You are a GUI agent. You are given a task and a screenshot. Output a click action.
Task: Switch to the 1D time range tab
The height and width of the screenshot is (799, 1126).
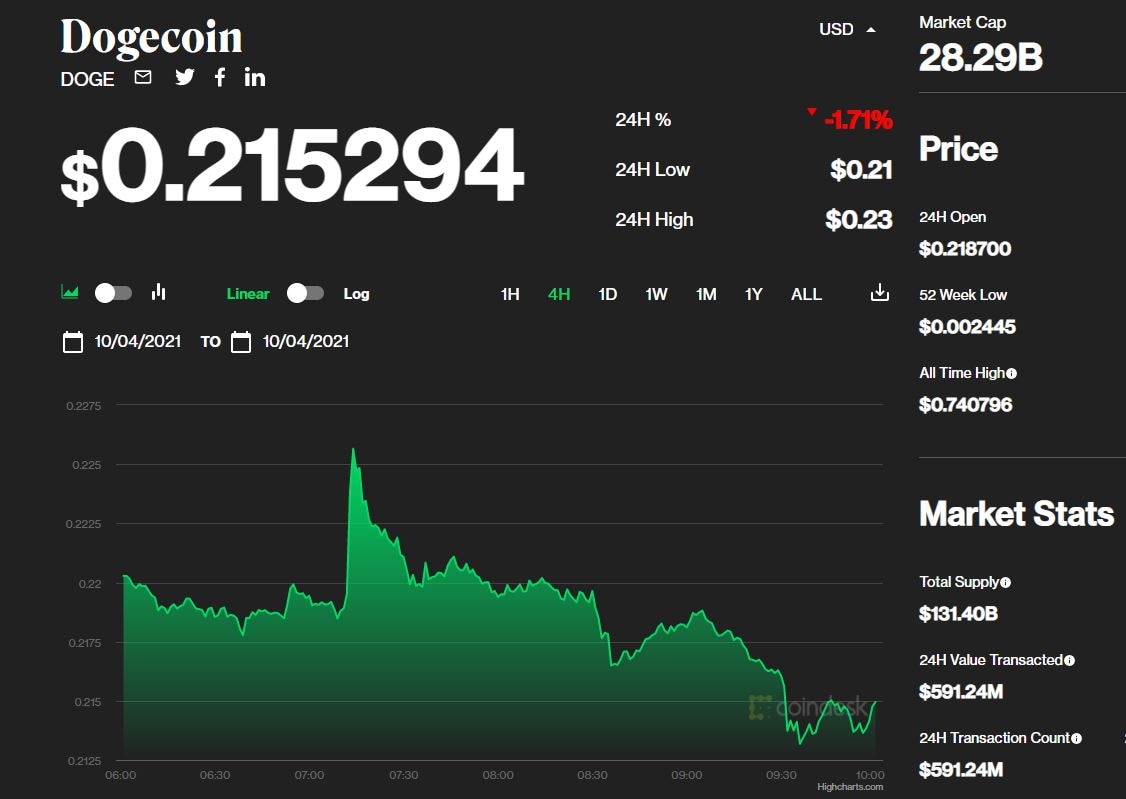pos(607,293)
